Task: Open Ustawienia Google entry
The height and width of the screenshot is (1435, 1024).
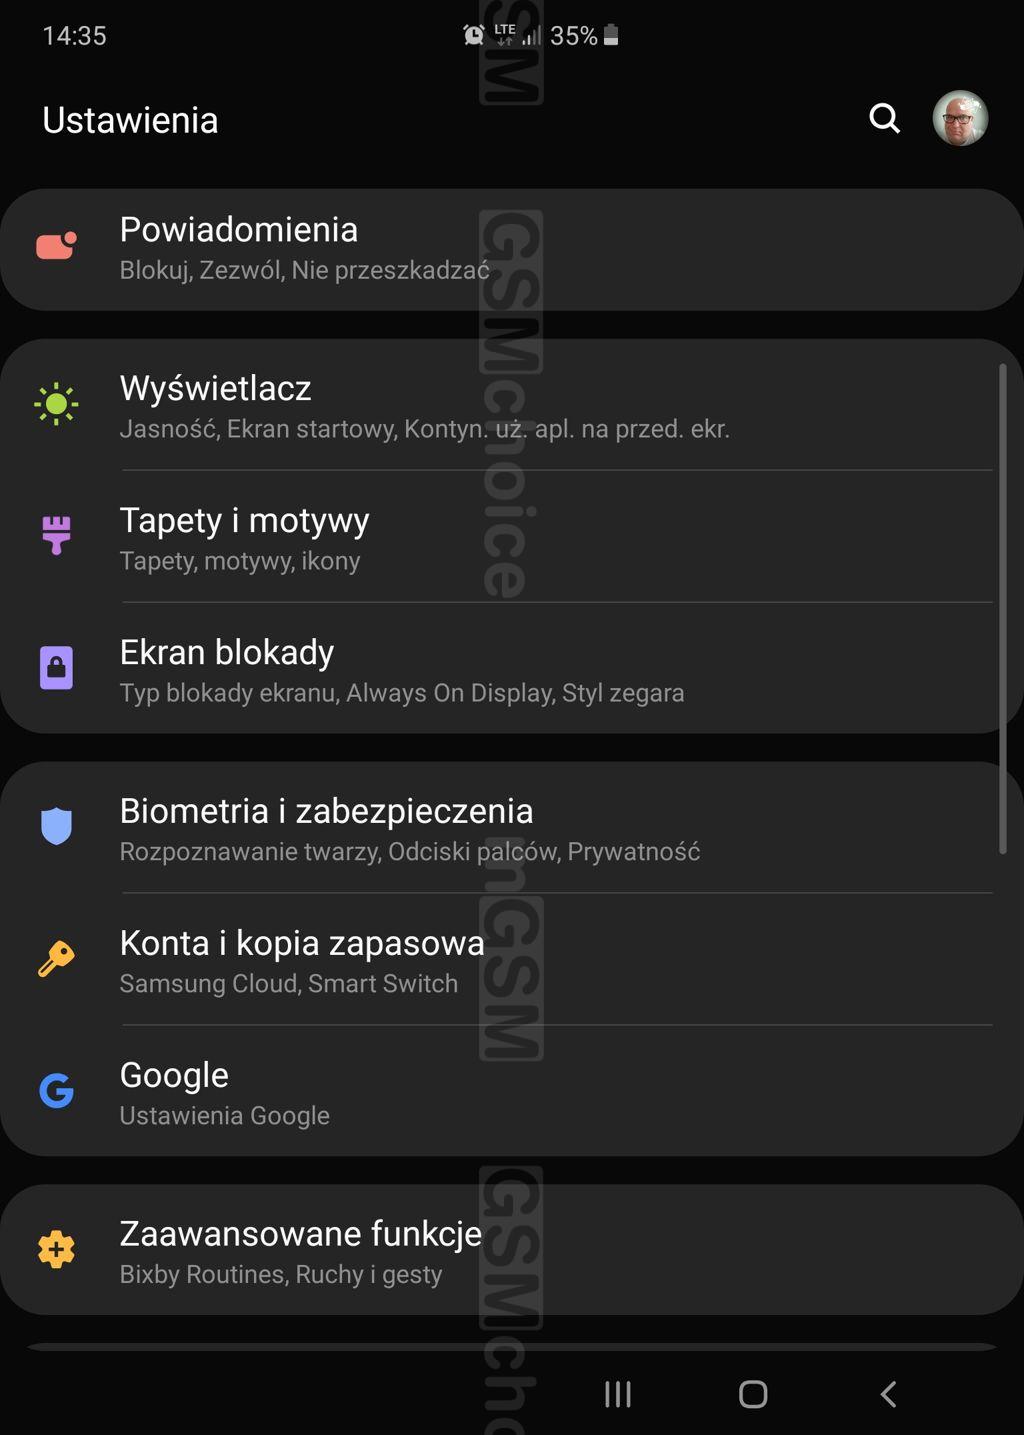Action: [x=512, y=1091]
